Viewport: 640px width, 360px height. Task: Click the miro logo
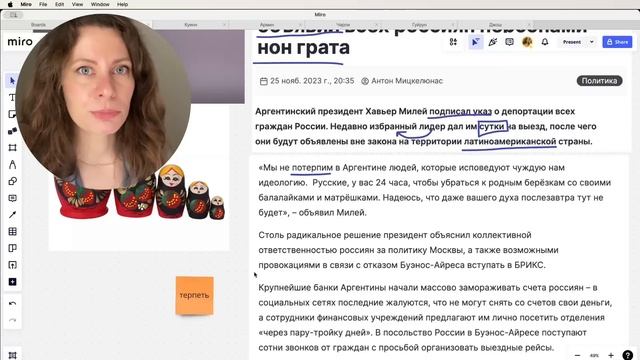pyautogui.click(x=20, y=41)
